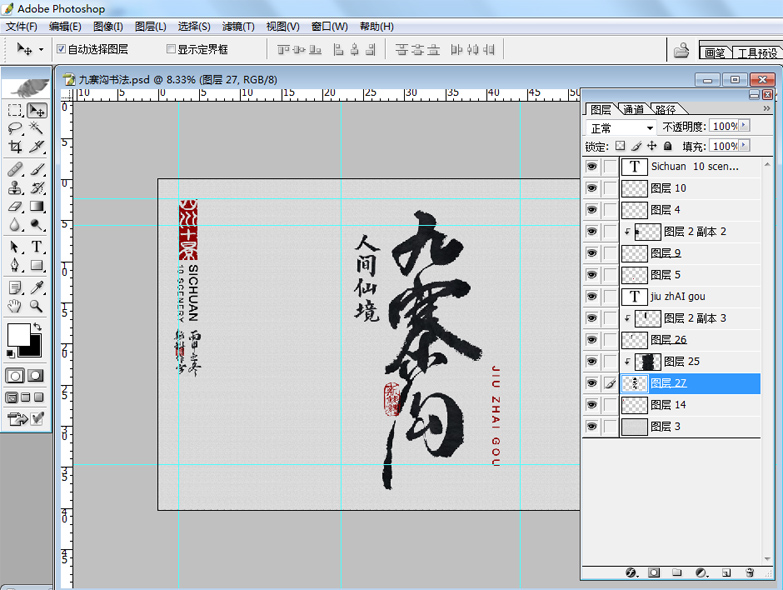Screen dimensions: 783x590
Task: Open the 不透明度 opacity slider arrow
Action: pyautogui.click(x=744, y=126)
